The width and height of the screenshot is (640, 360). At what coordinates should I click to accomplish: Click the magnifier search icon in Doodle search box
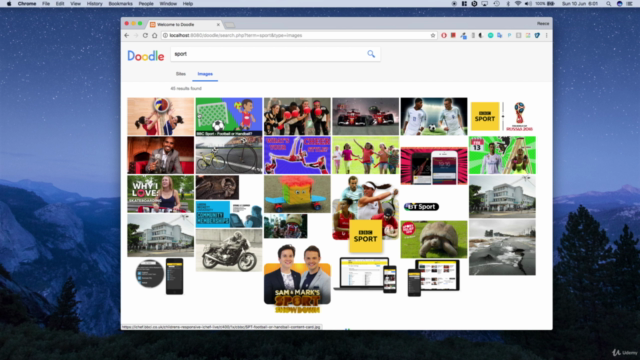[371, 54]
